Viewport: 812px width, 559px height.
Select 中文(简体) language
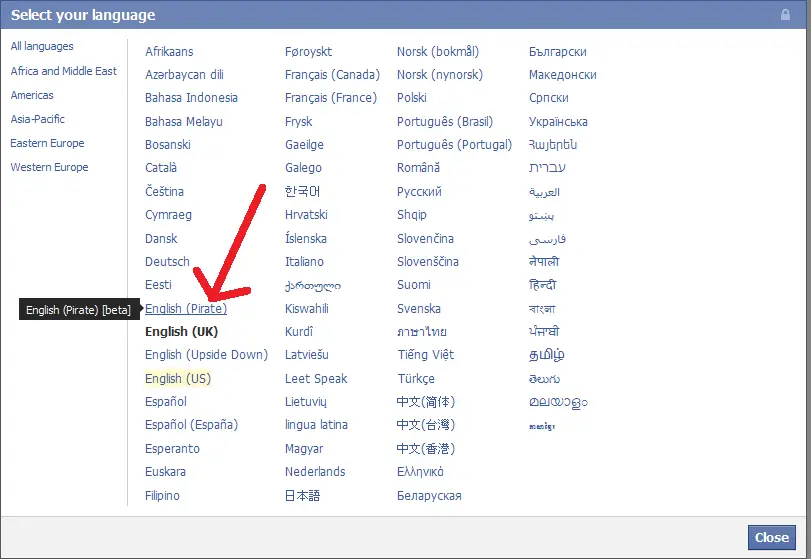pos(425,402)
